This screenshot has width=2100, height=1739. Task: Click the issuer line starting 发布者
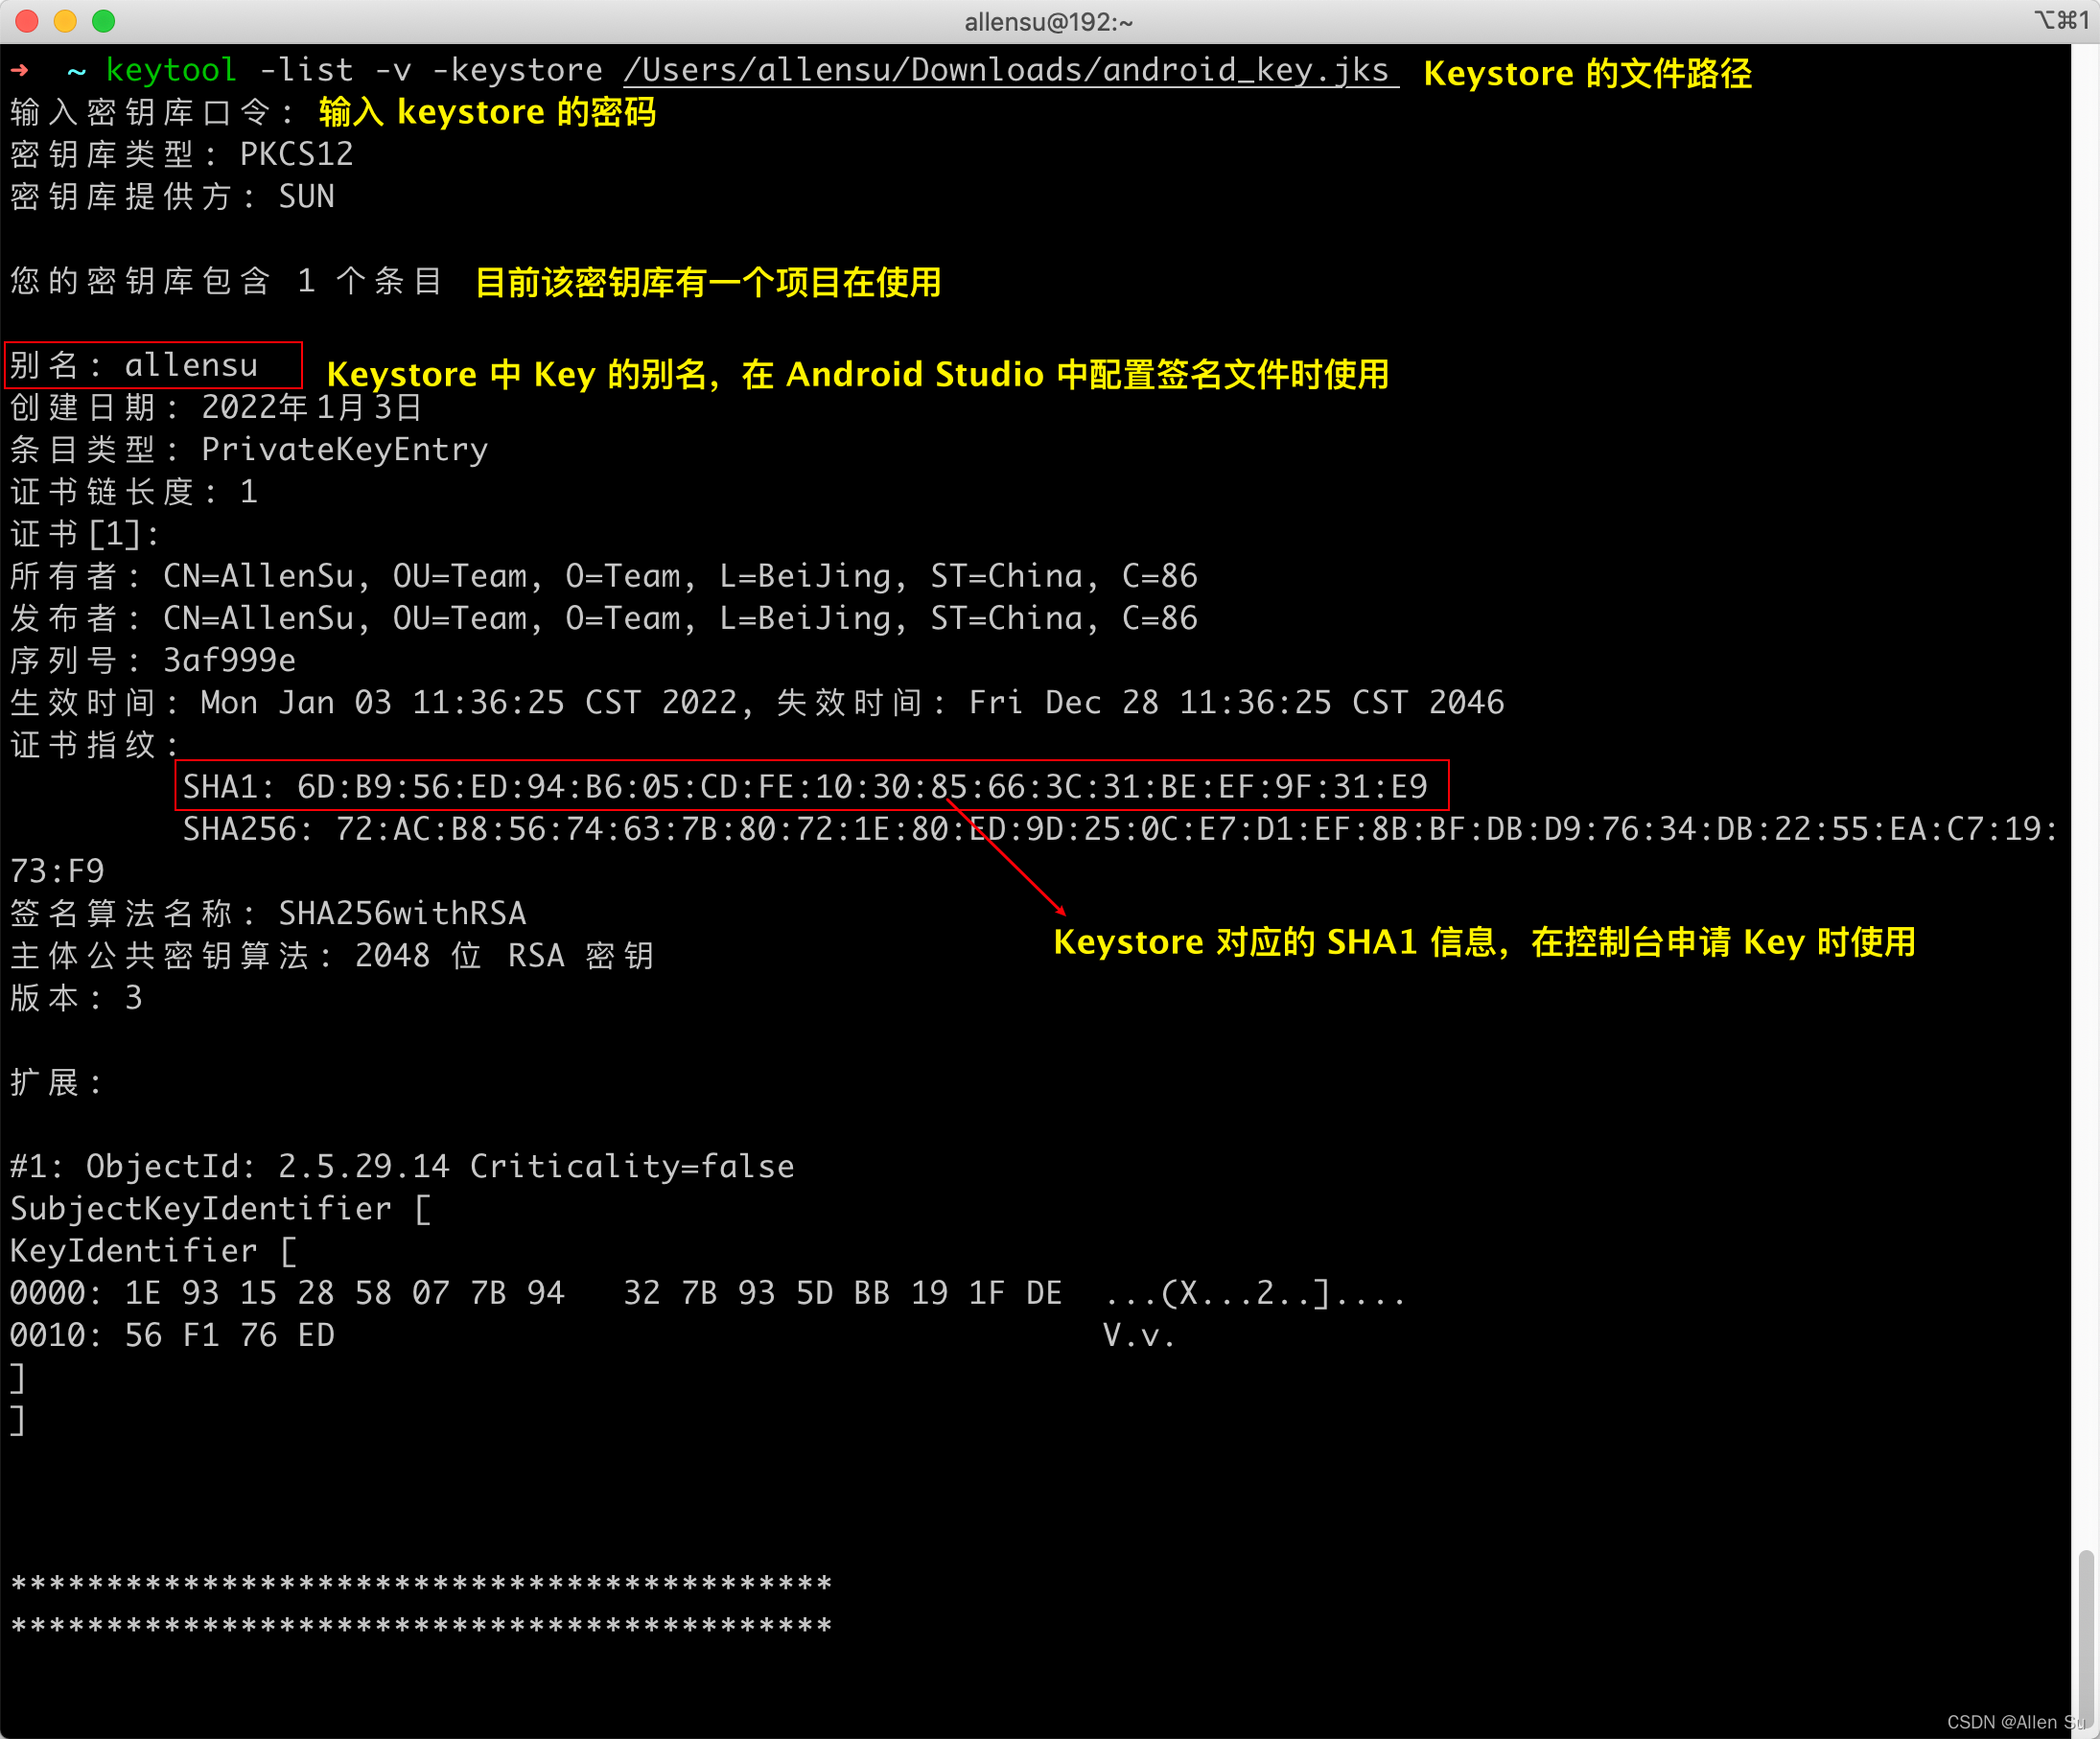pos(604,619)
